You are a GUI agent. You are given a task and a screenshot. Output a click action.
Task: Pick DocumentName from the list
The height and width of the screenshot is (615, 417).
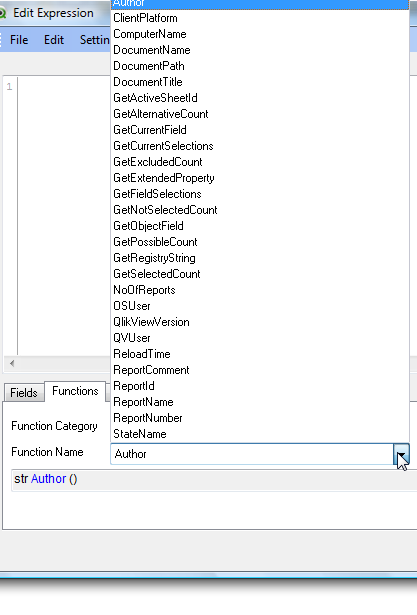[x=260, y=50]
